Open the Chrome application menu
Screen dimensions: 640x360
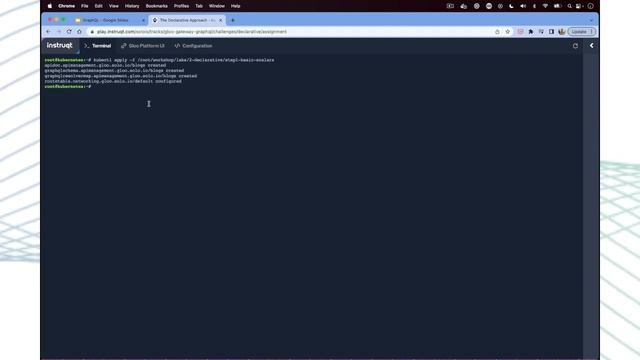point(67,6)
